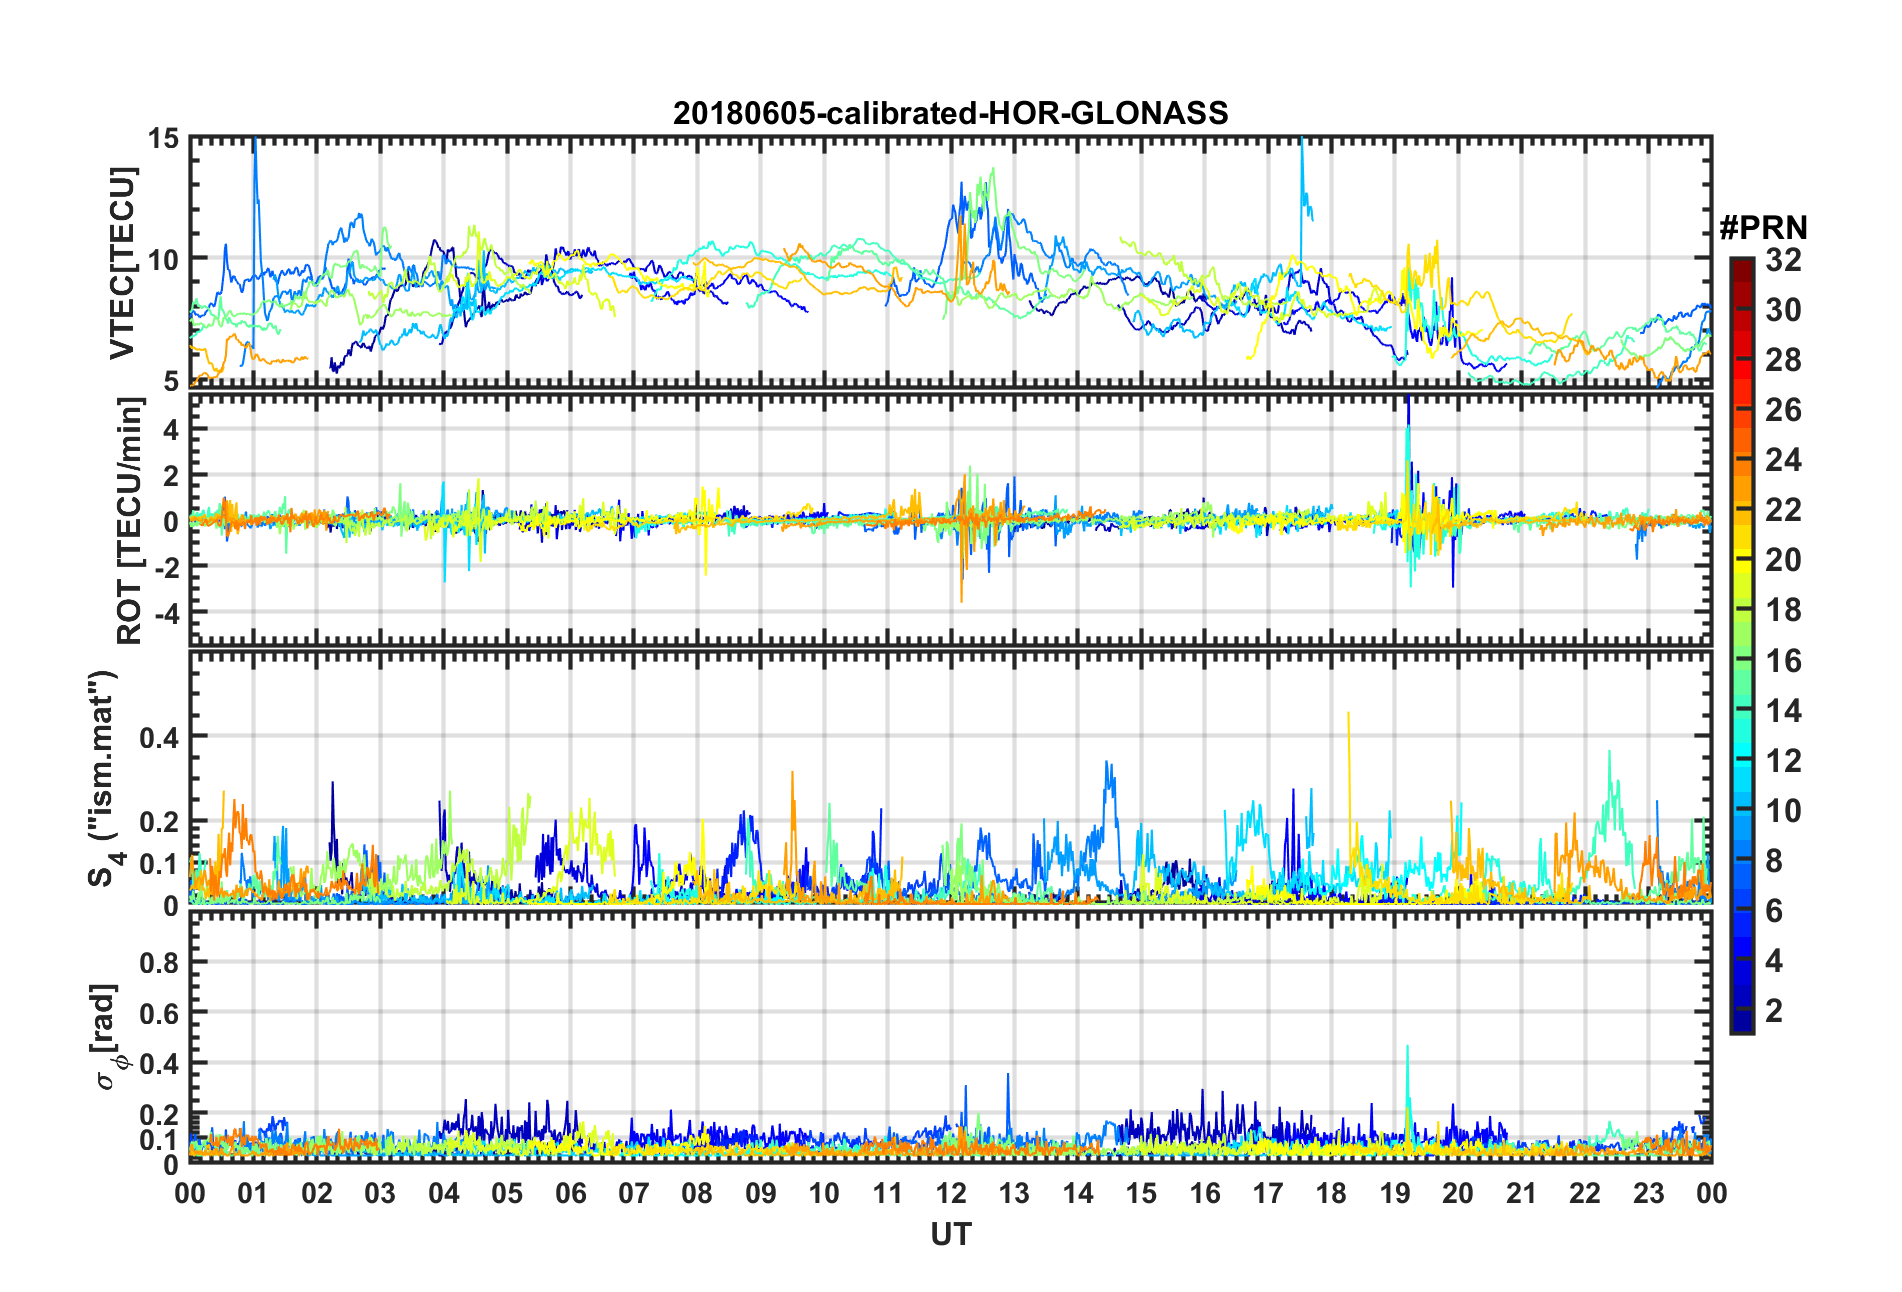This screenshot has height=1292, width=1902.
Task: Click inside the ROT plot panel
Action: tap(951, 520)
